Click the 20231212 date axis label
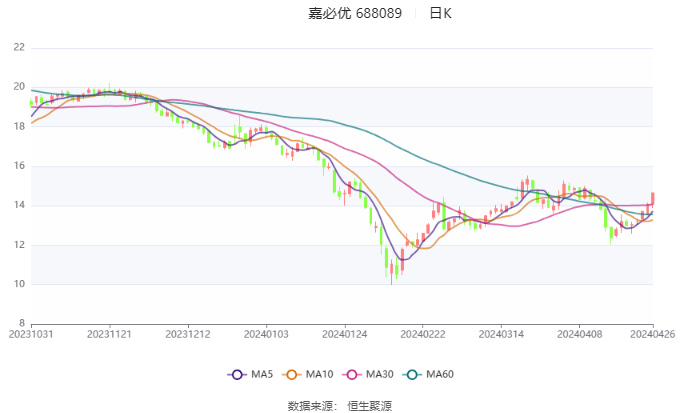This screenshot has height=413, width=680. (188, 333)
